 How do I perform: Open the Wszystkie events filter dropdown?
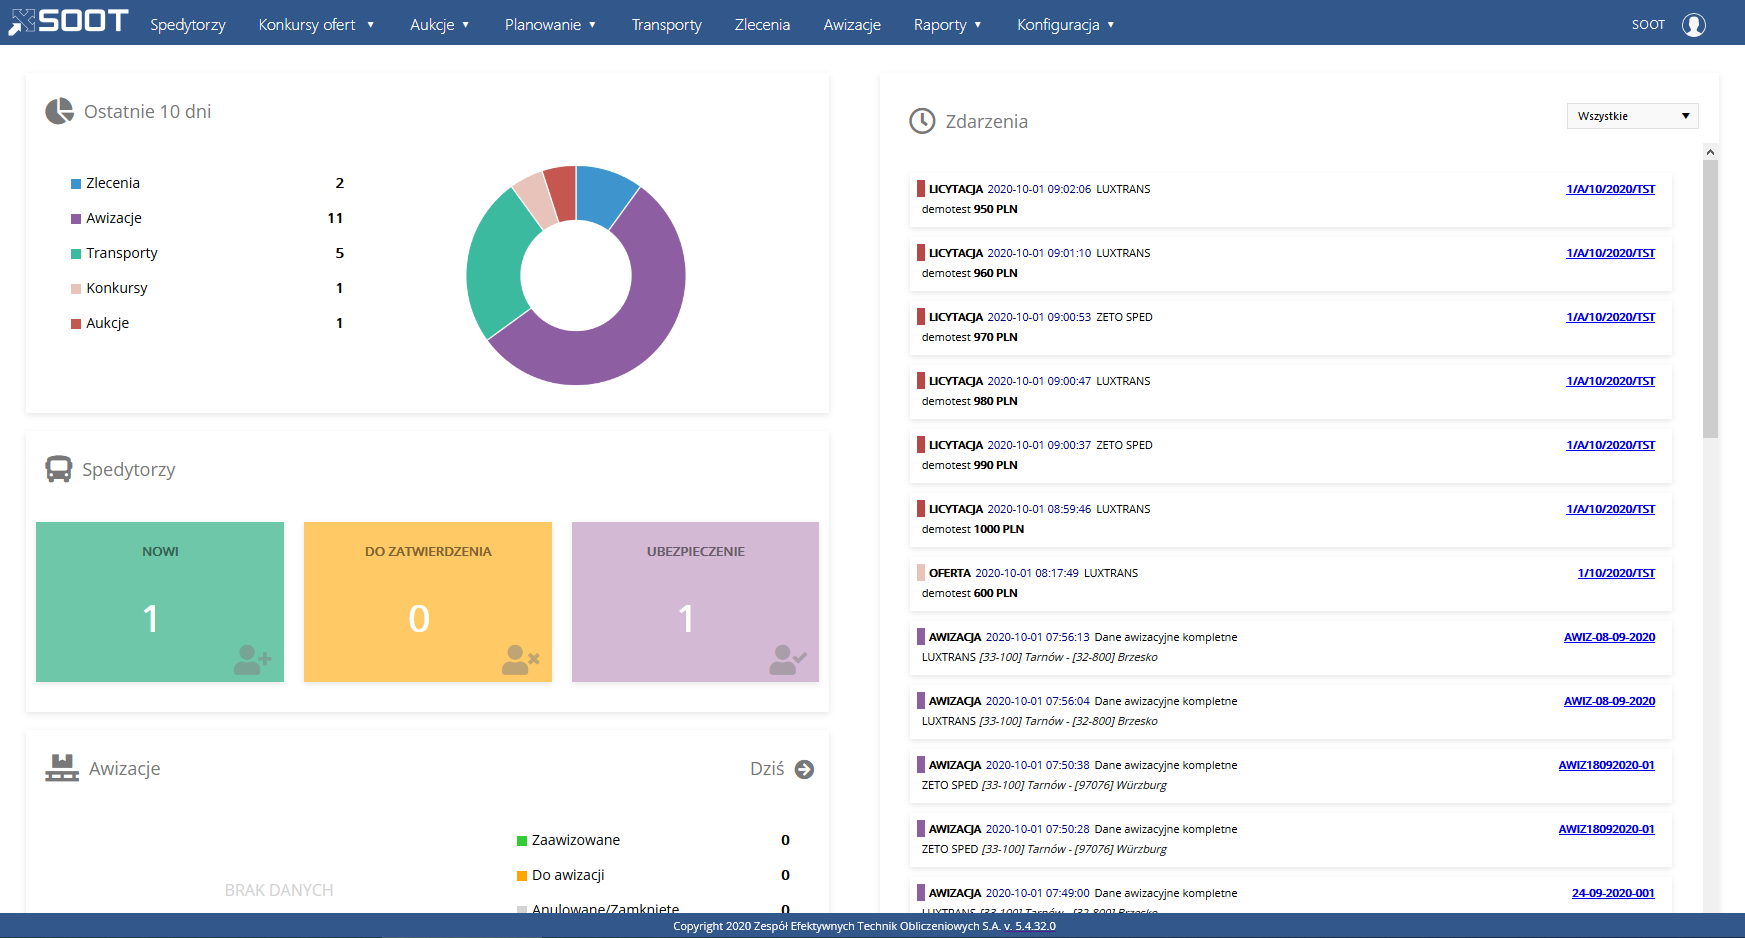click(x=1631, y=116)
